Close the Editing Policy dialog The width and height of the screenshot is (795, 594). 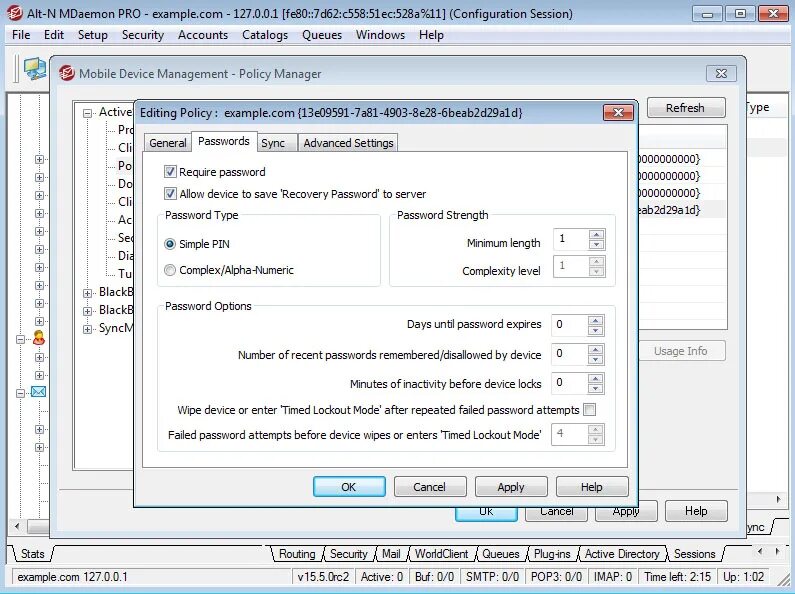pyautogui.click(x=618, y=113)
